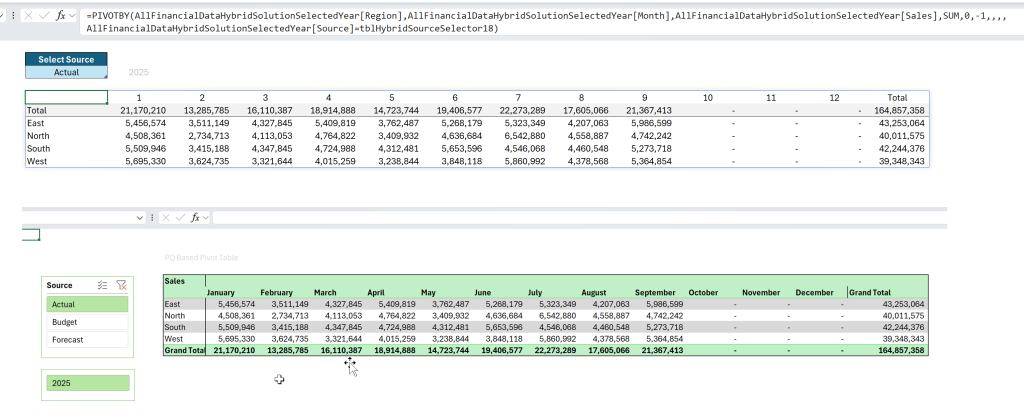Image resolution: width=1024 pixels, height=419 pixels.
Task: Open the Actual dropdown cell under Select Source
Action: [66, 72]
